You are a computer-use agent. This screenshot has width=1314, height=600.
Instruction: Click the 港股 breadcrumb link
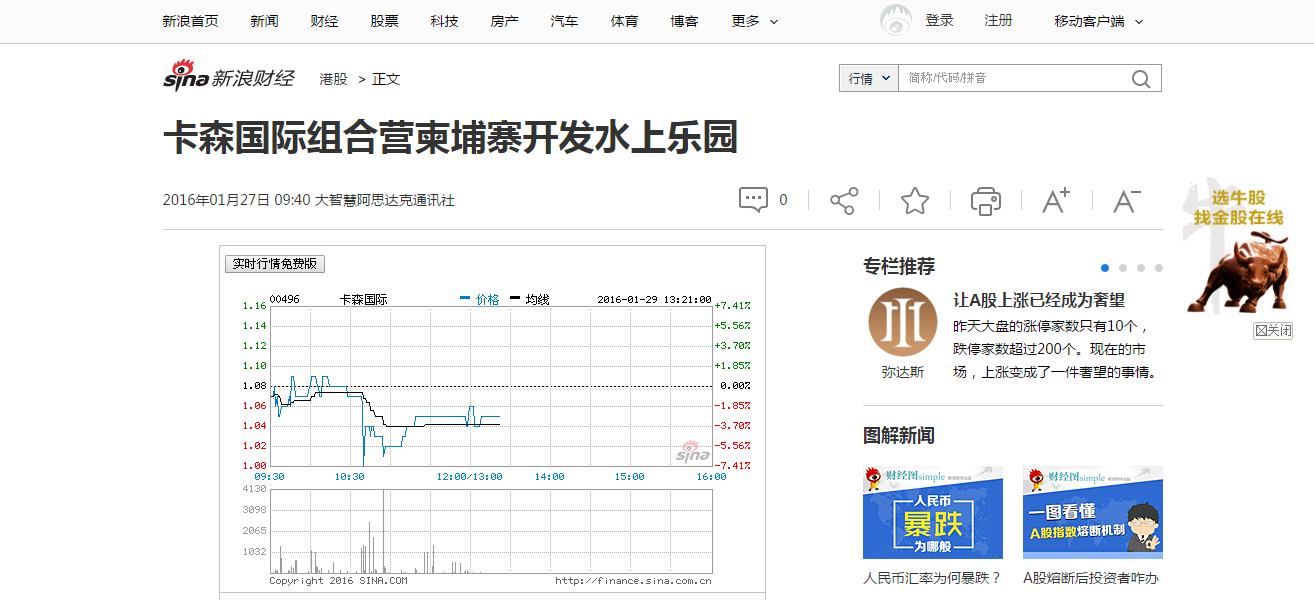[333, 79]
